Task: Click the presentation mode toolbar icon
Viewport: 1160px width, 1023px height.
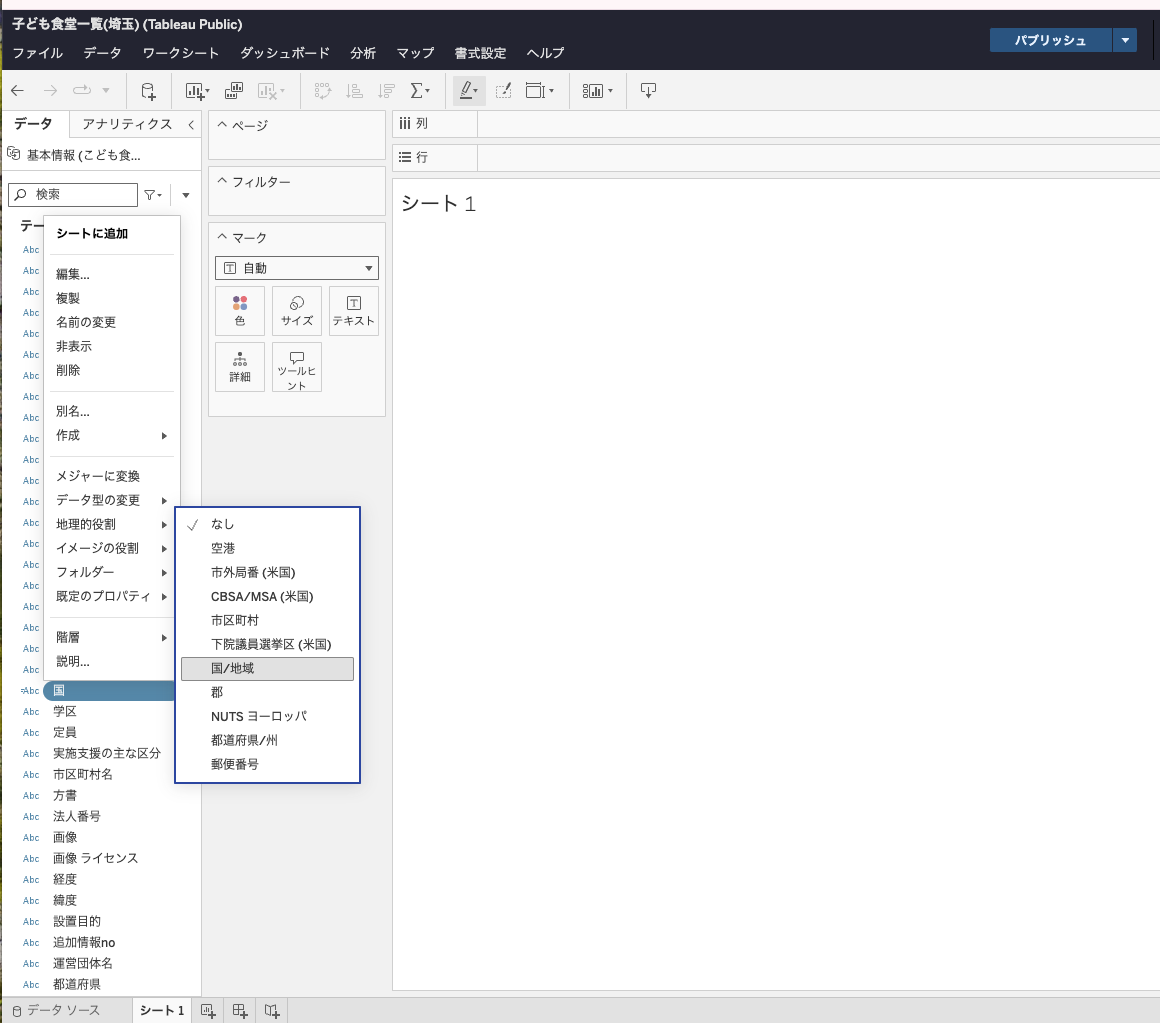Action: click(648, 91)
